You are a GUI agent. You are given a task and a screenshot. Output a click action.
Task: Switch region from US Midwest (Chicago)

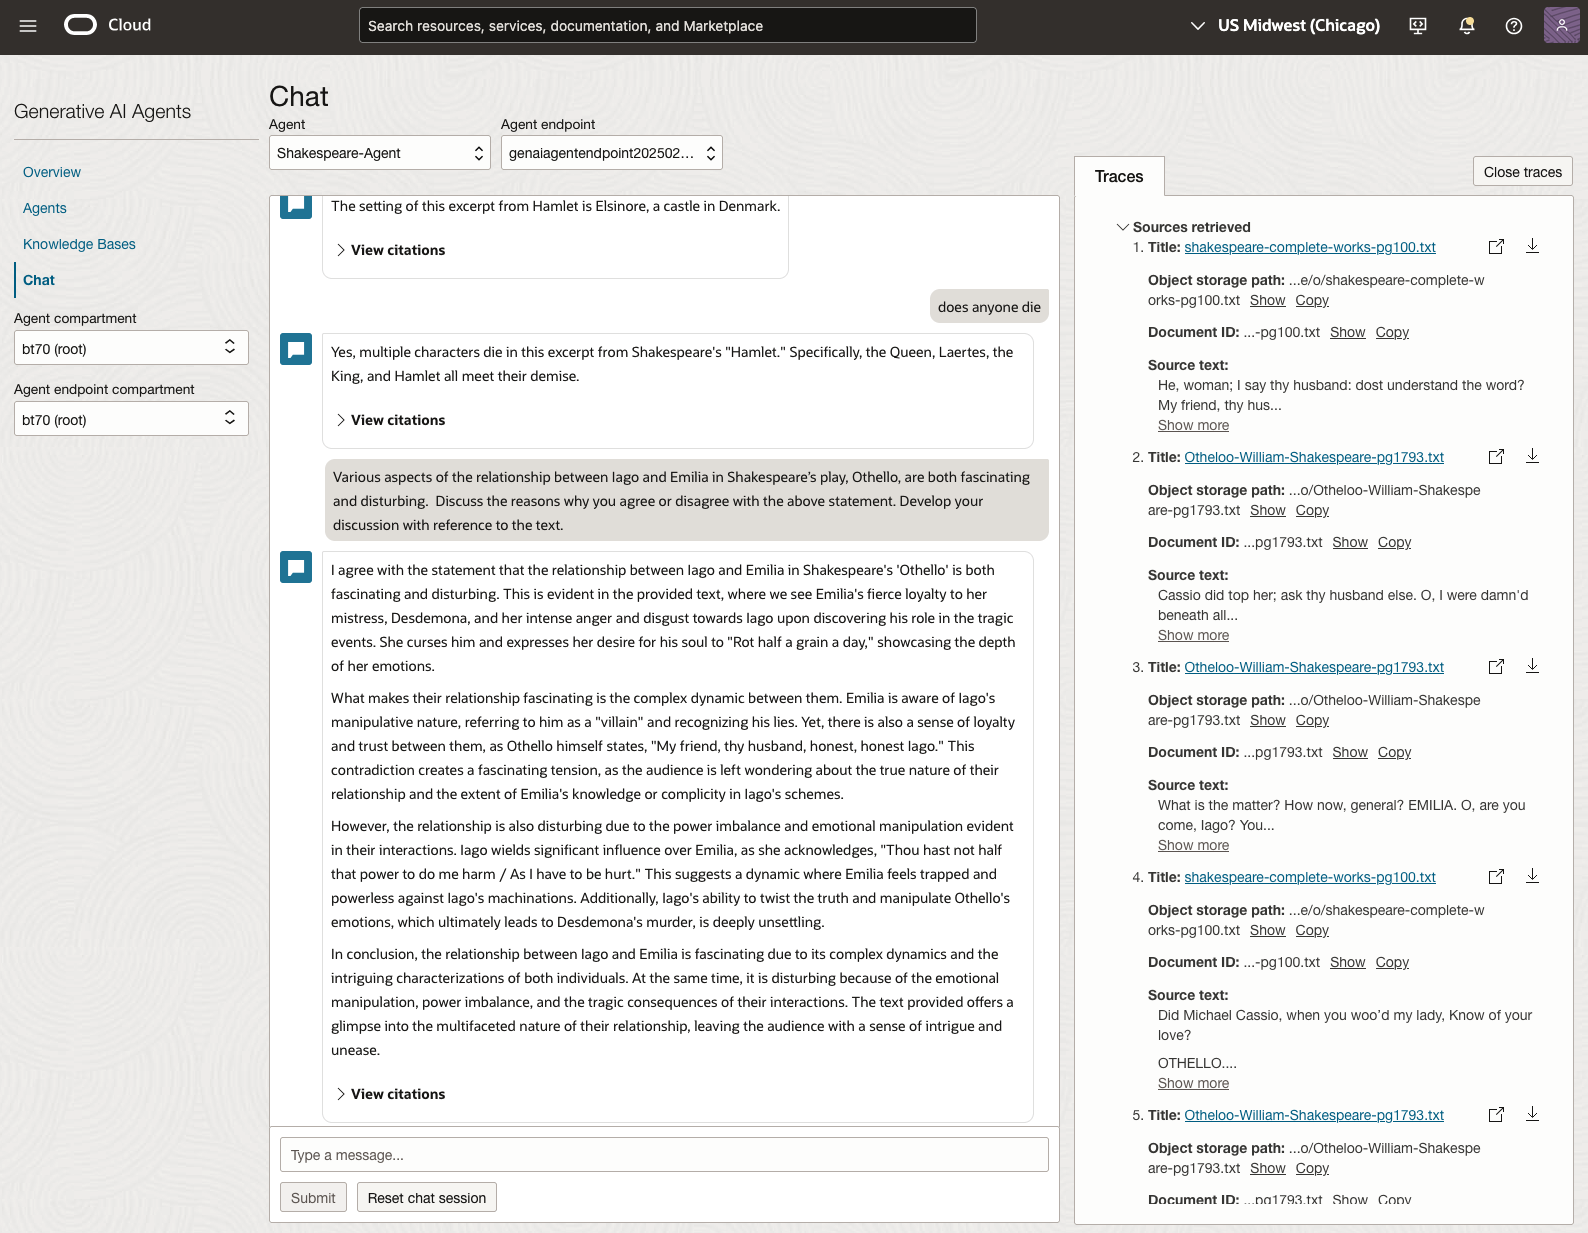pos(1285,26)
